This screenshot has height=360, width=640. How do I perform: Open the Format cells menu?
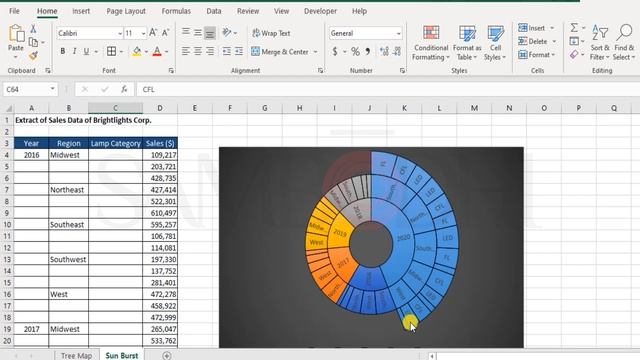[536, 54]
